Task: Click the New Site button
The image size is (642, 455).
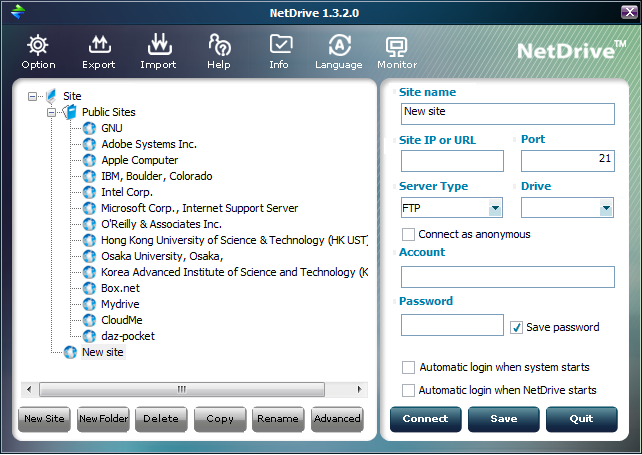Action: (44, 419)
